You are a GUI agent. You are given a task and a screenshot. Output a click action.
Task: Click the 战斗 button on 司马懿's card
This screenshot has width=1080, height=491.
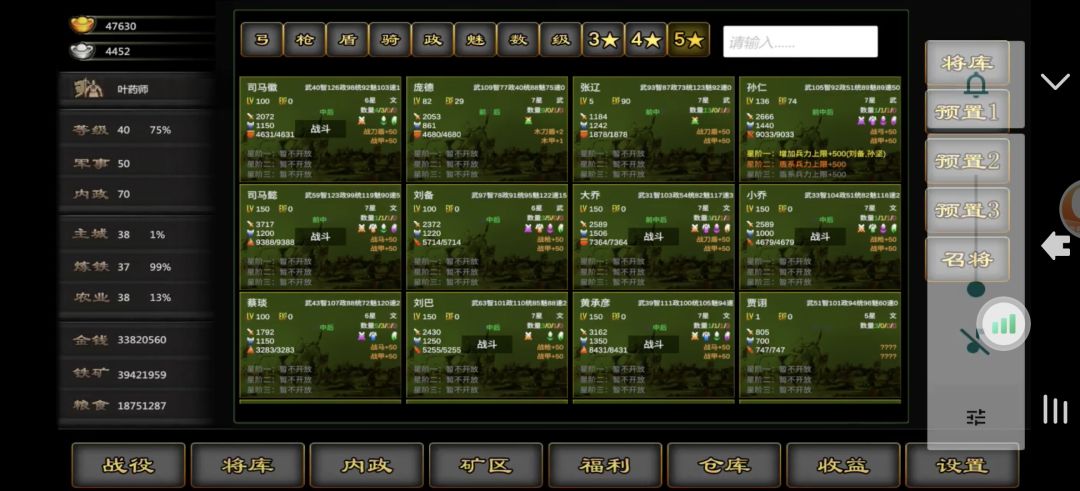coord(320,236)
